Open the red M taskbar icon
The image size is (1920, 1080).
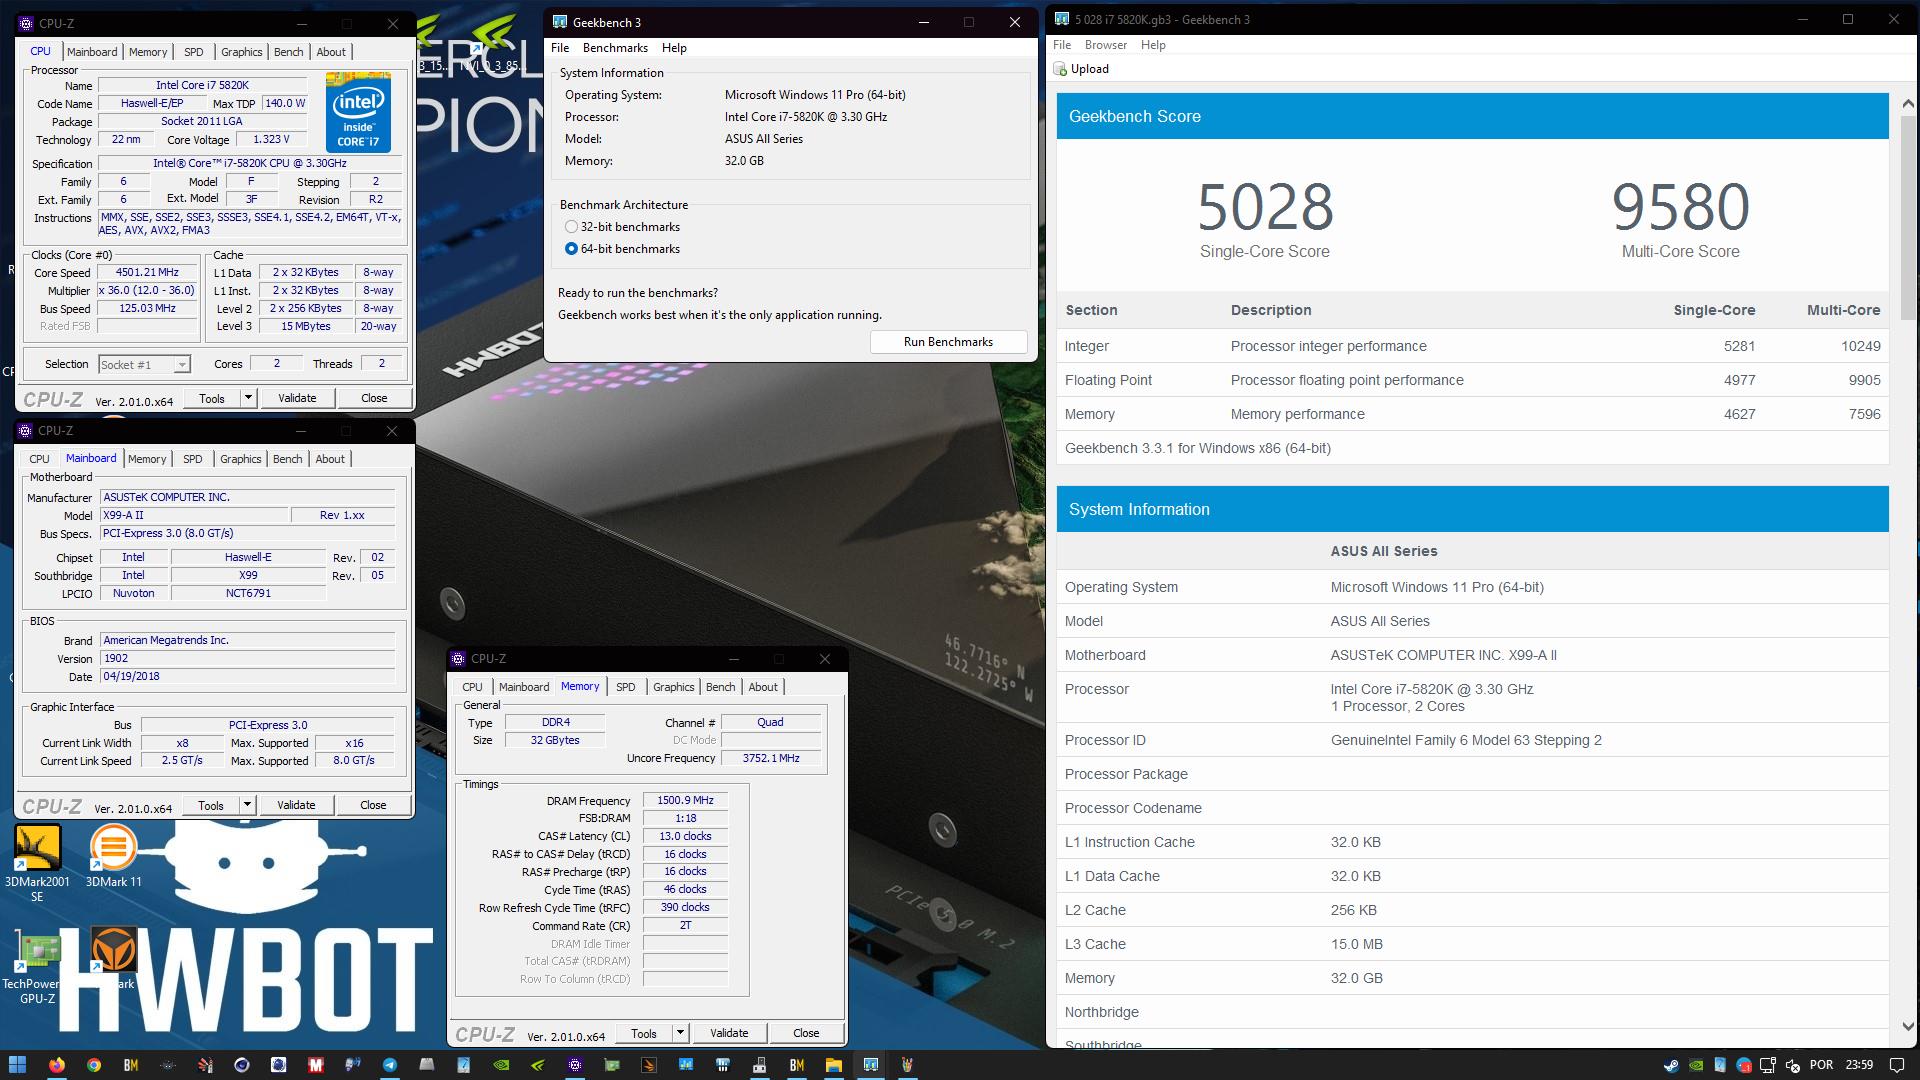[316, 1065]
